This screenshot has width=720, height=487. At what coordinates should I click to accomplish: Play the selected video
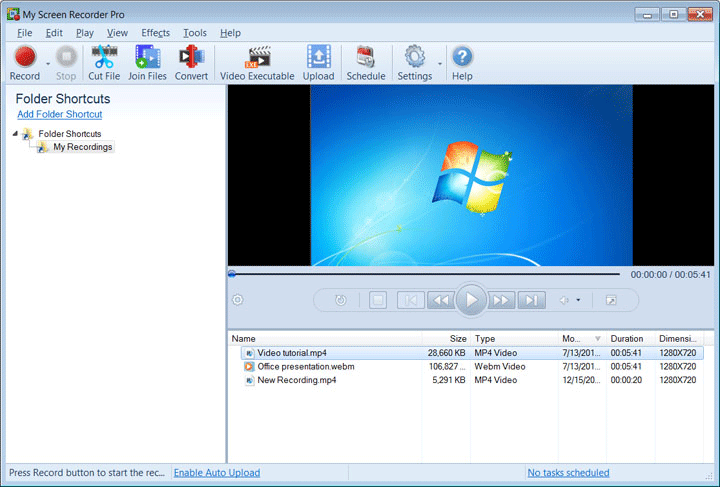pyautogui.click(x=471, y=300)
